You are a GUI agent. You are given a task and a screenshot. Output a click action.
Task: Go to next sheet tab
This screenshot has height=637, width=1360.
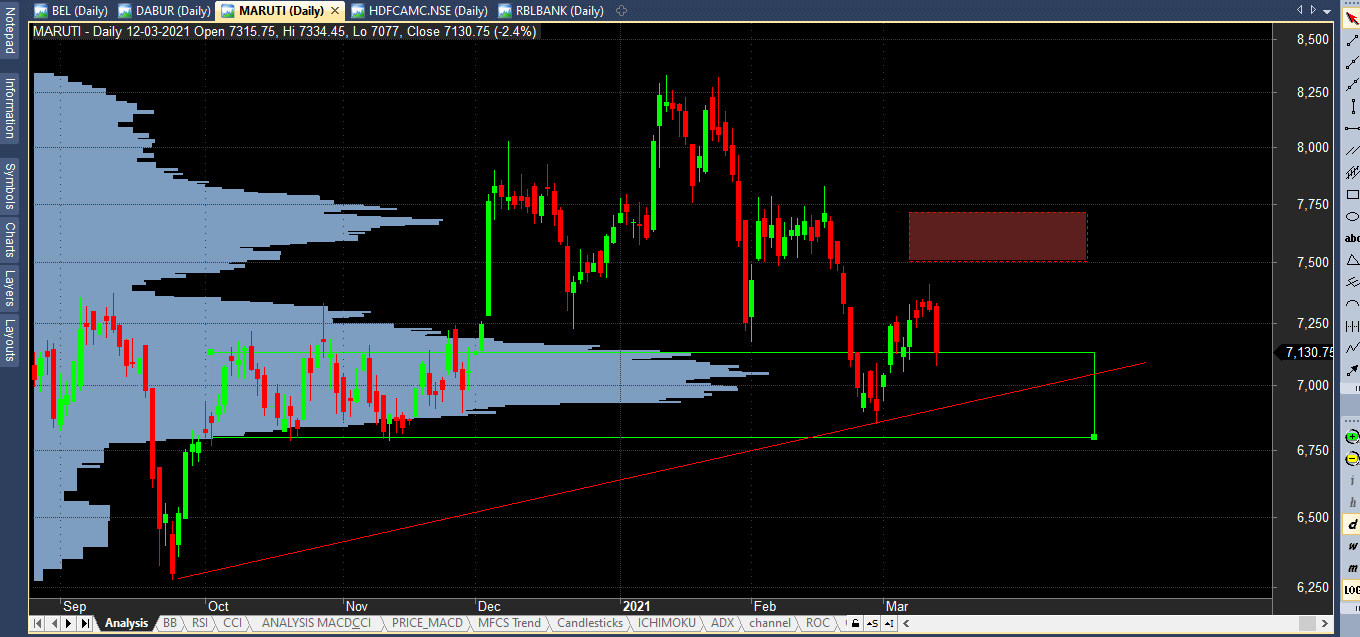coord(70,623)
